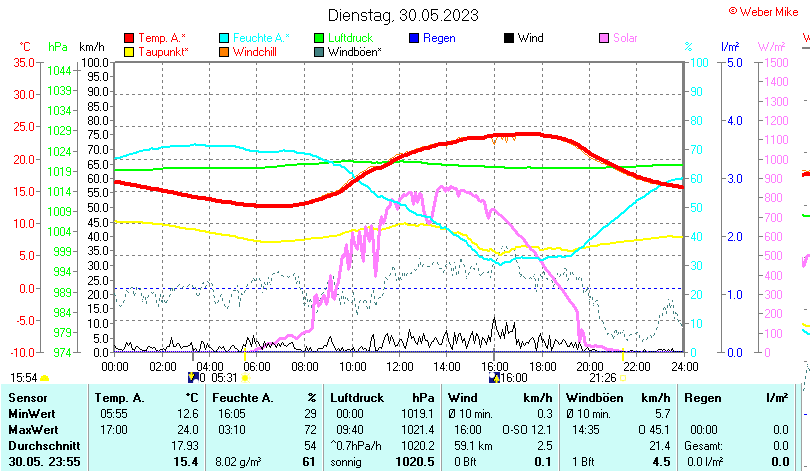Click the 'Taupunkt*' legend label
The width and height of the screenshot is (810, 471).
click(163, 52)
